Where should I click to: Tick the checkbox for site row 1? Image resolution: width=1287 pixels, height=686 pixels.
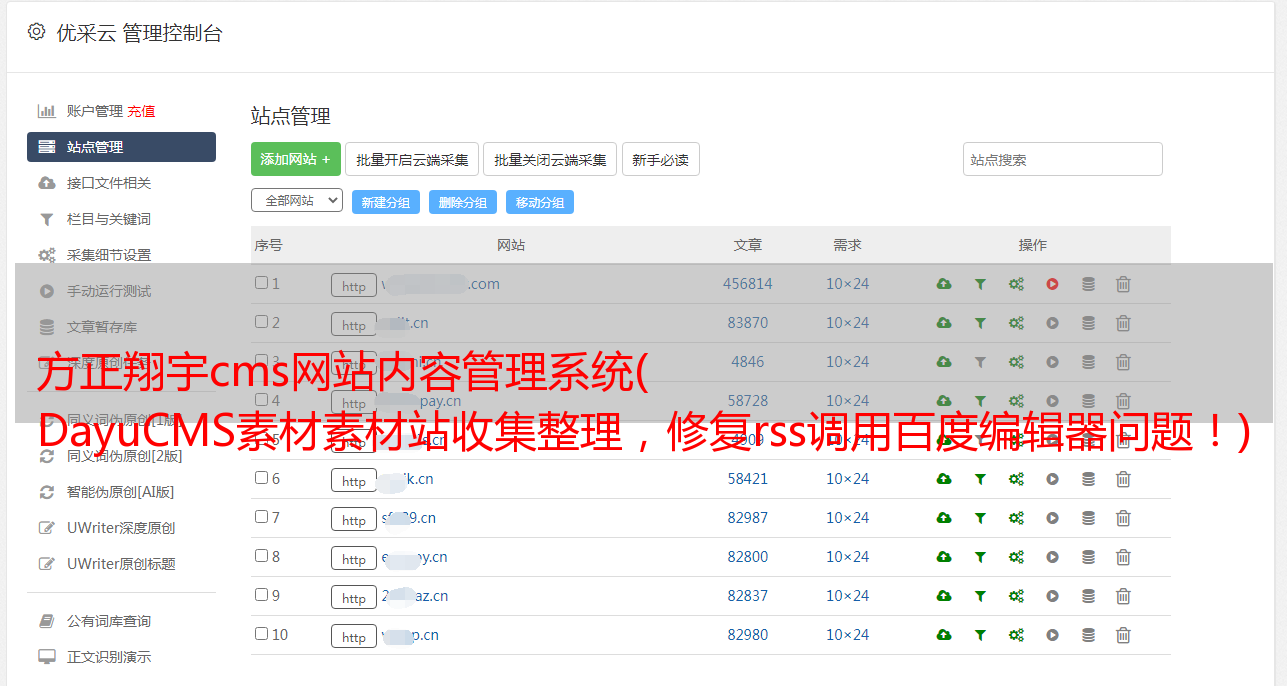tap(261, 283)
